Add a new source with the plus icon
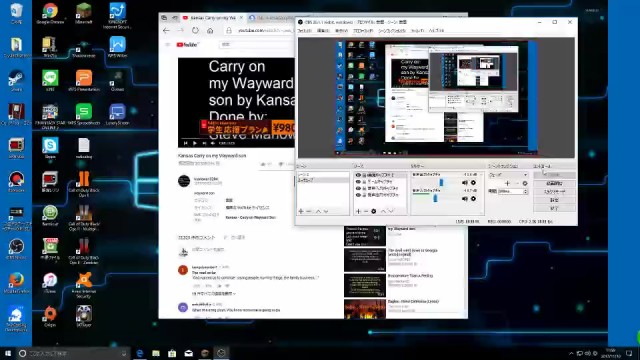 (x=358, y=211)
